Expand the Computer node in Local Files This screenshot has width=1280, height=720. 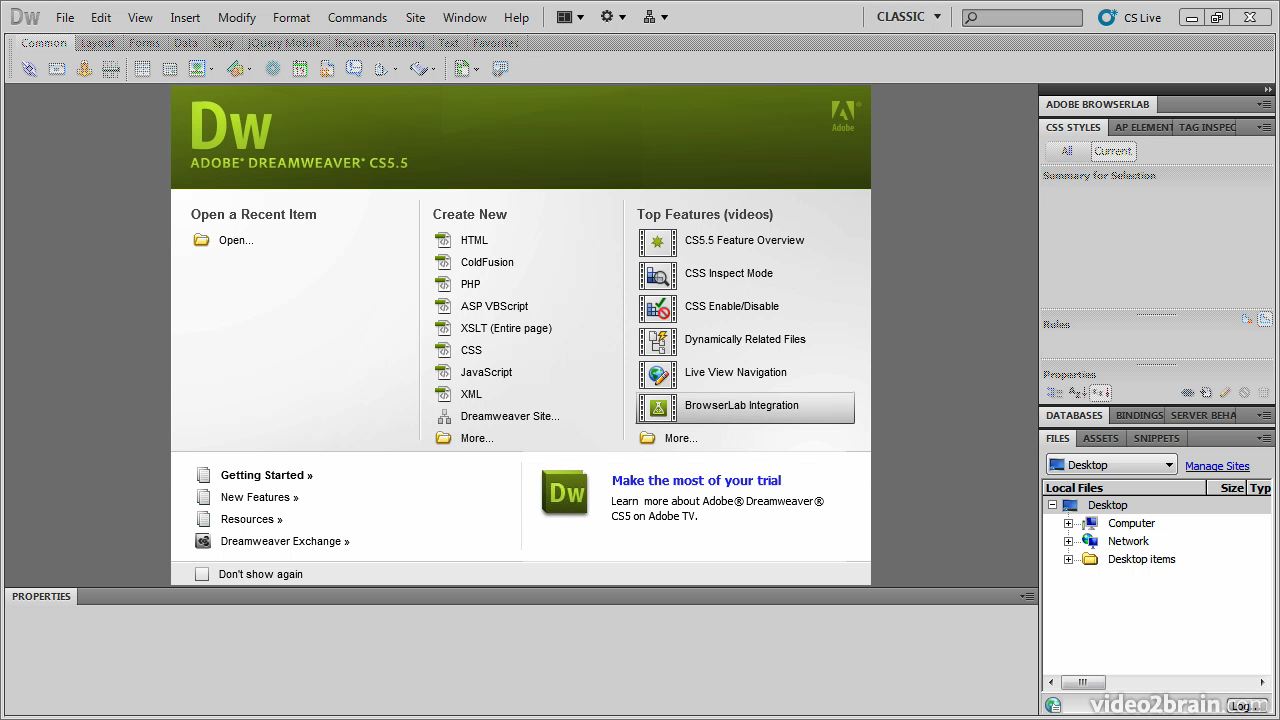pos(1068,522)
